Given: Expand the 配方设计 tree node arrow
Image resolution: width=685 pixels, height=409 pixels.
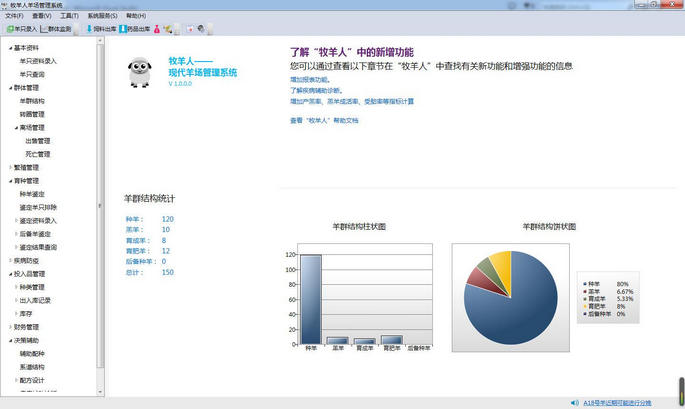Looking at the screenshot, I should 16,380.
